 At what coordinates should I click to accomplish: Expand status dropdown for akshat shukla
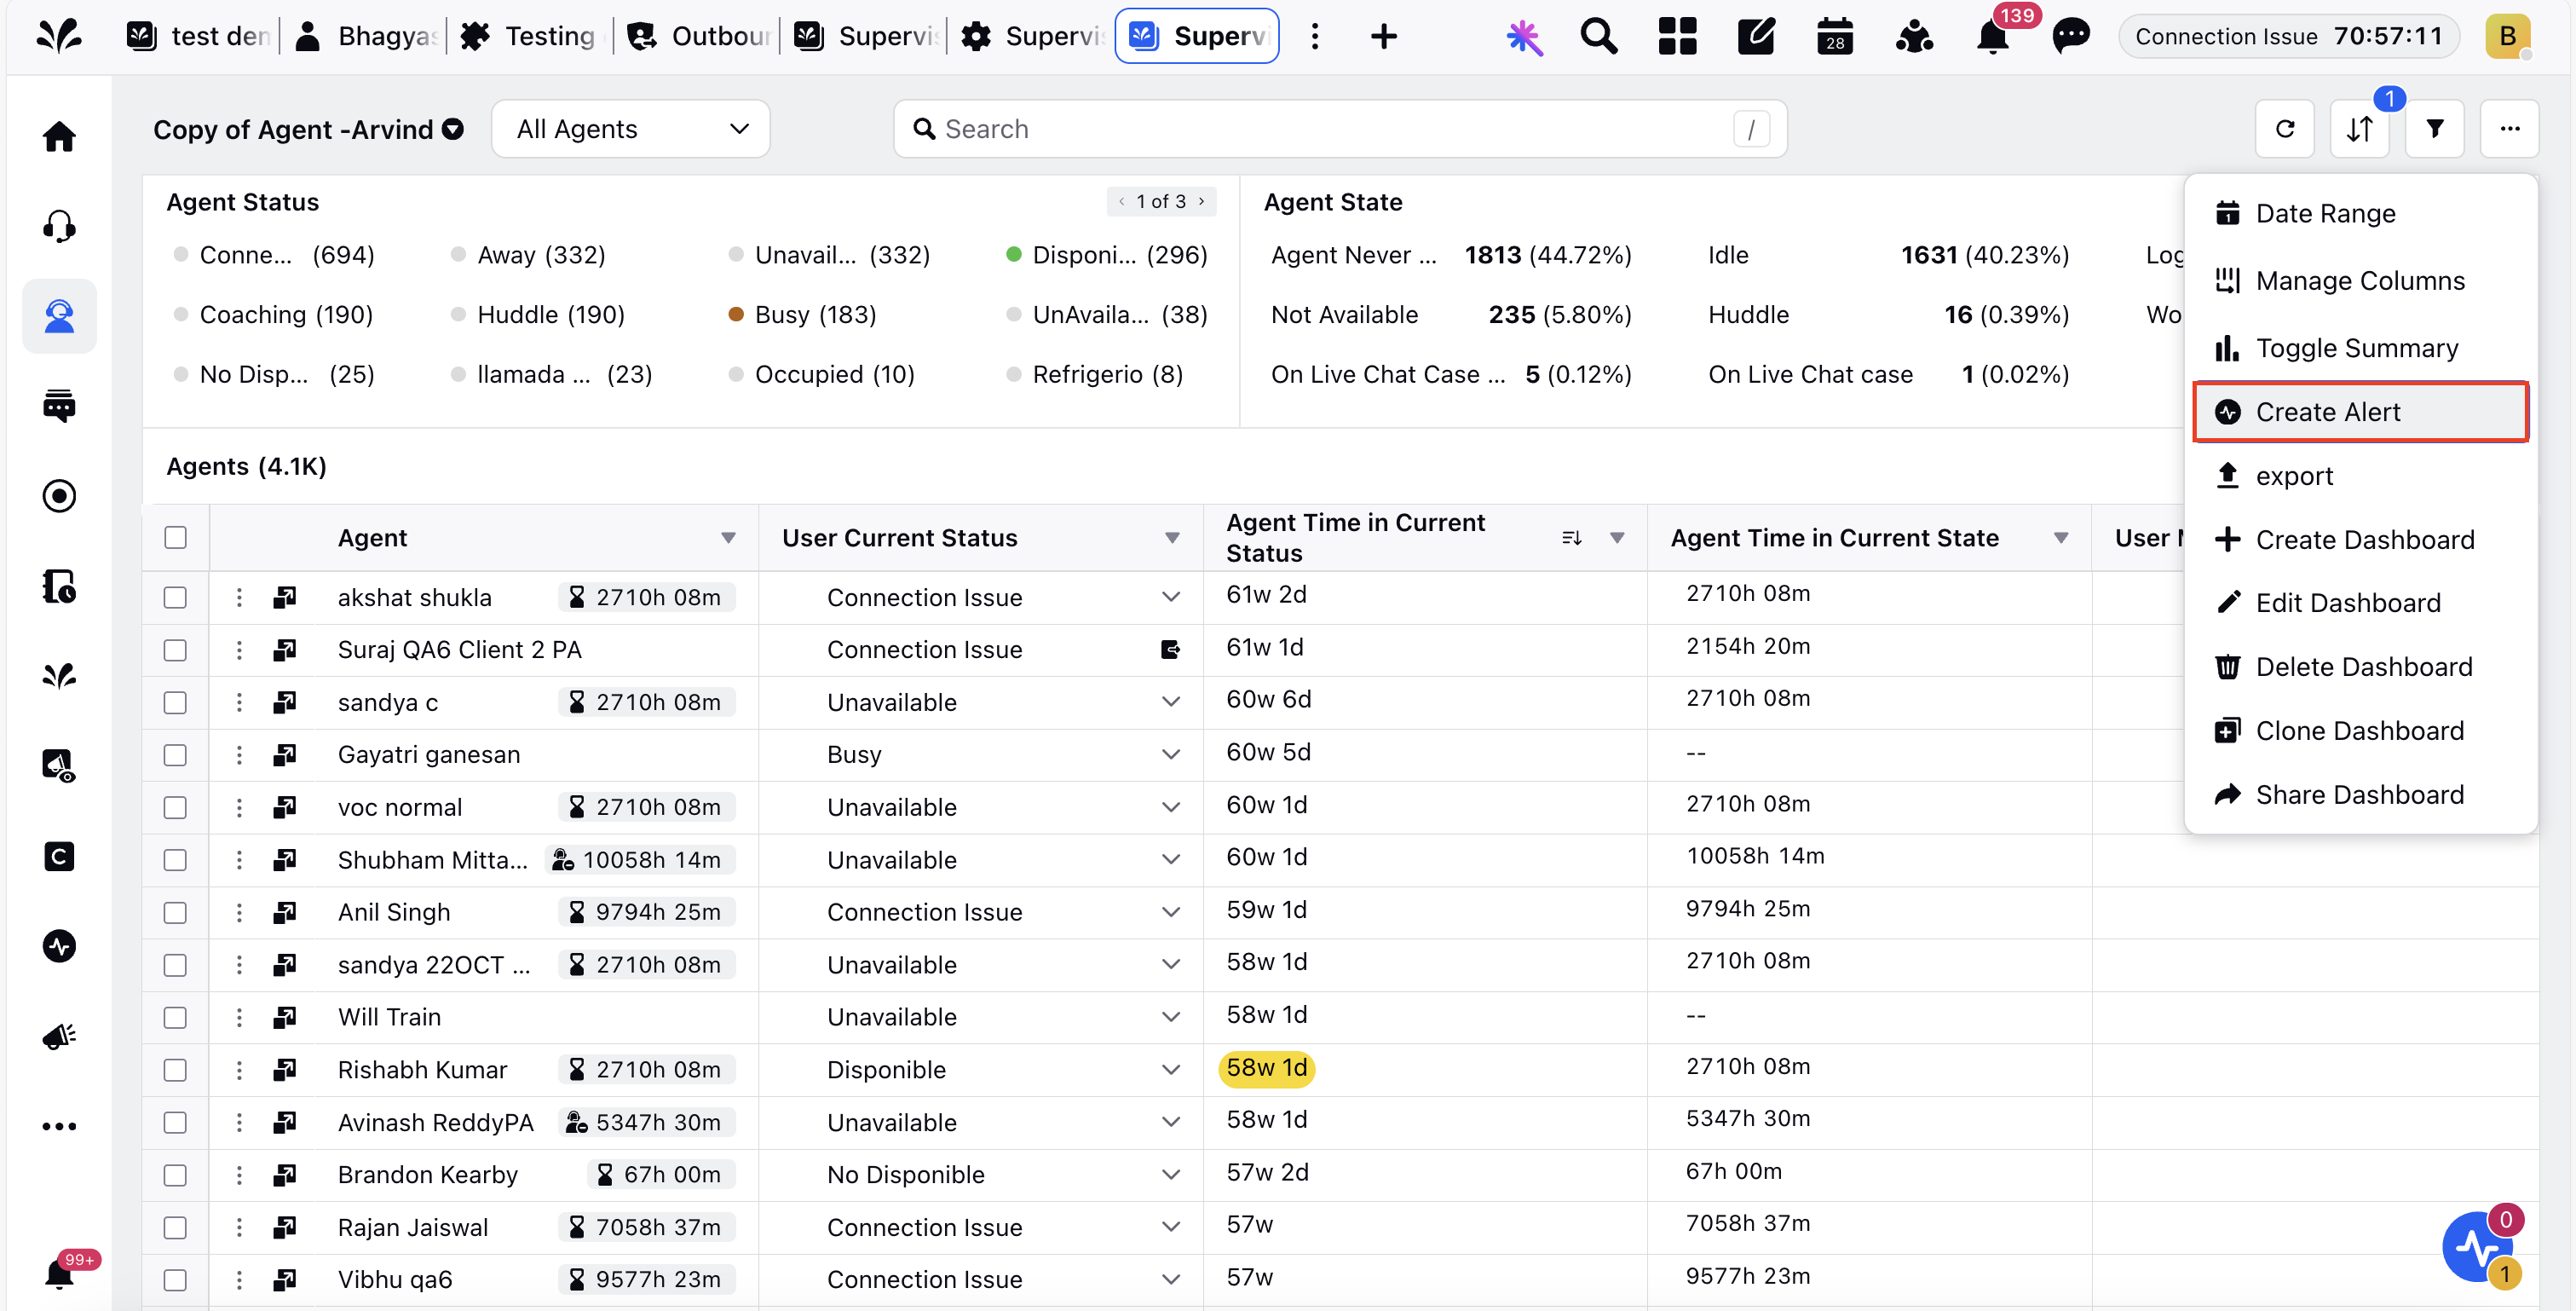coord(1171,598)
